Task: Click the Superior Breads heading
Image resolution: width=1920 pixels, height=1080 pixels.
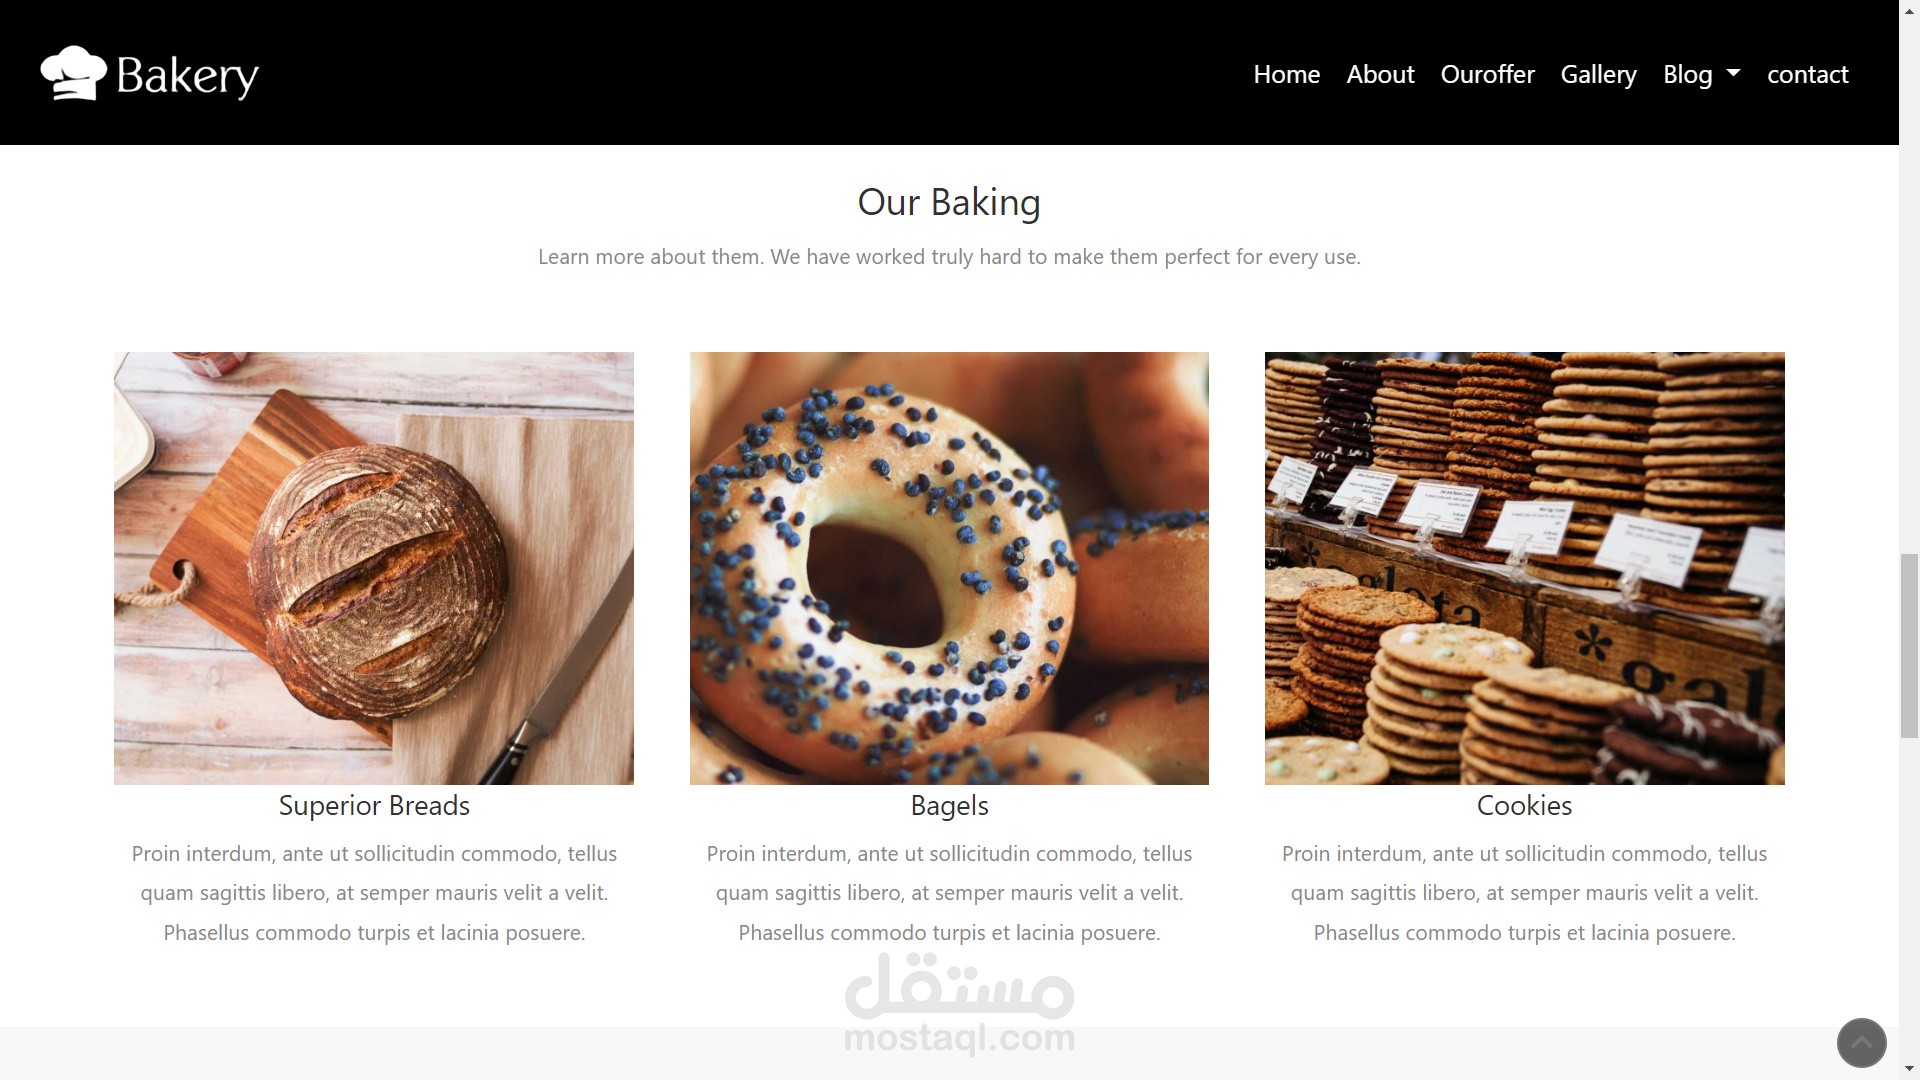Action: coord(374,806)
